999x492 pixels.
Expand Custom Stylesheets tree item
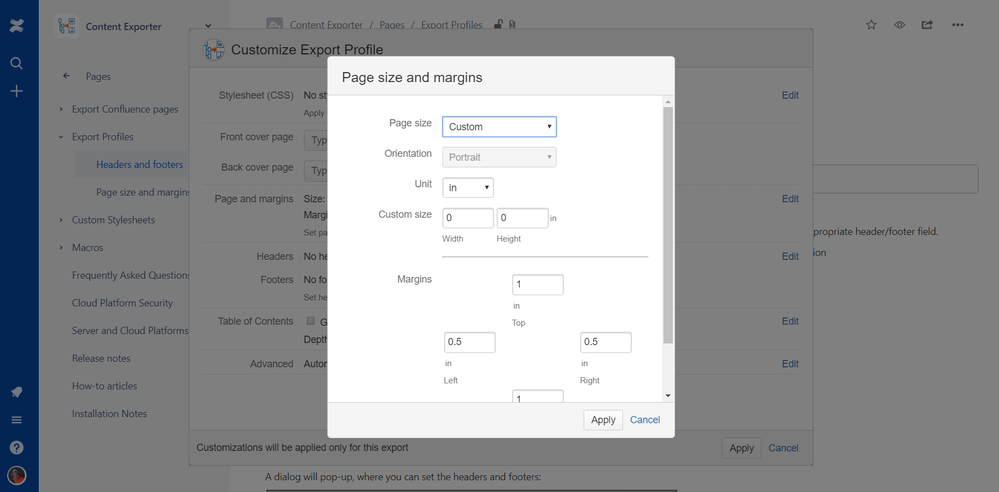click(61, 220)
